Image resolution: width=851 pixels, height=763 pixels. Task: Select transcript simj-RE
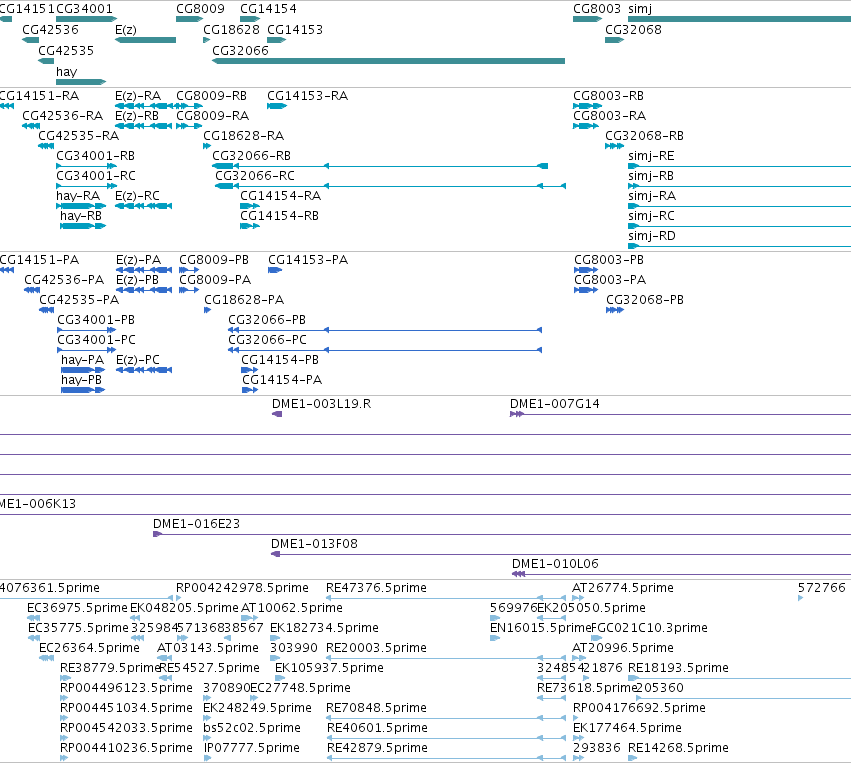651,156
